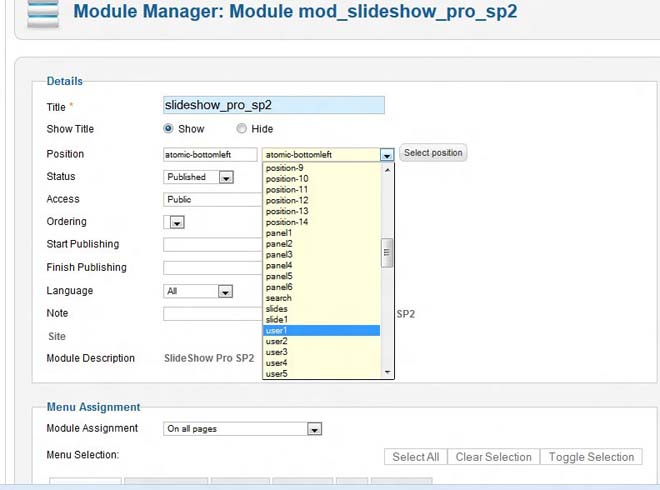Viewport: 660px width, 490px height.
Task: Expand the Position combo box arrow
Action: click(x=387, y=155)
